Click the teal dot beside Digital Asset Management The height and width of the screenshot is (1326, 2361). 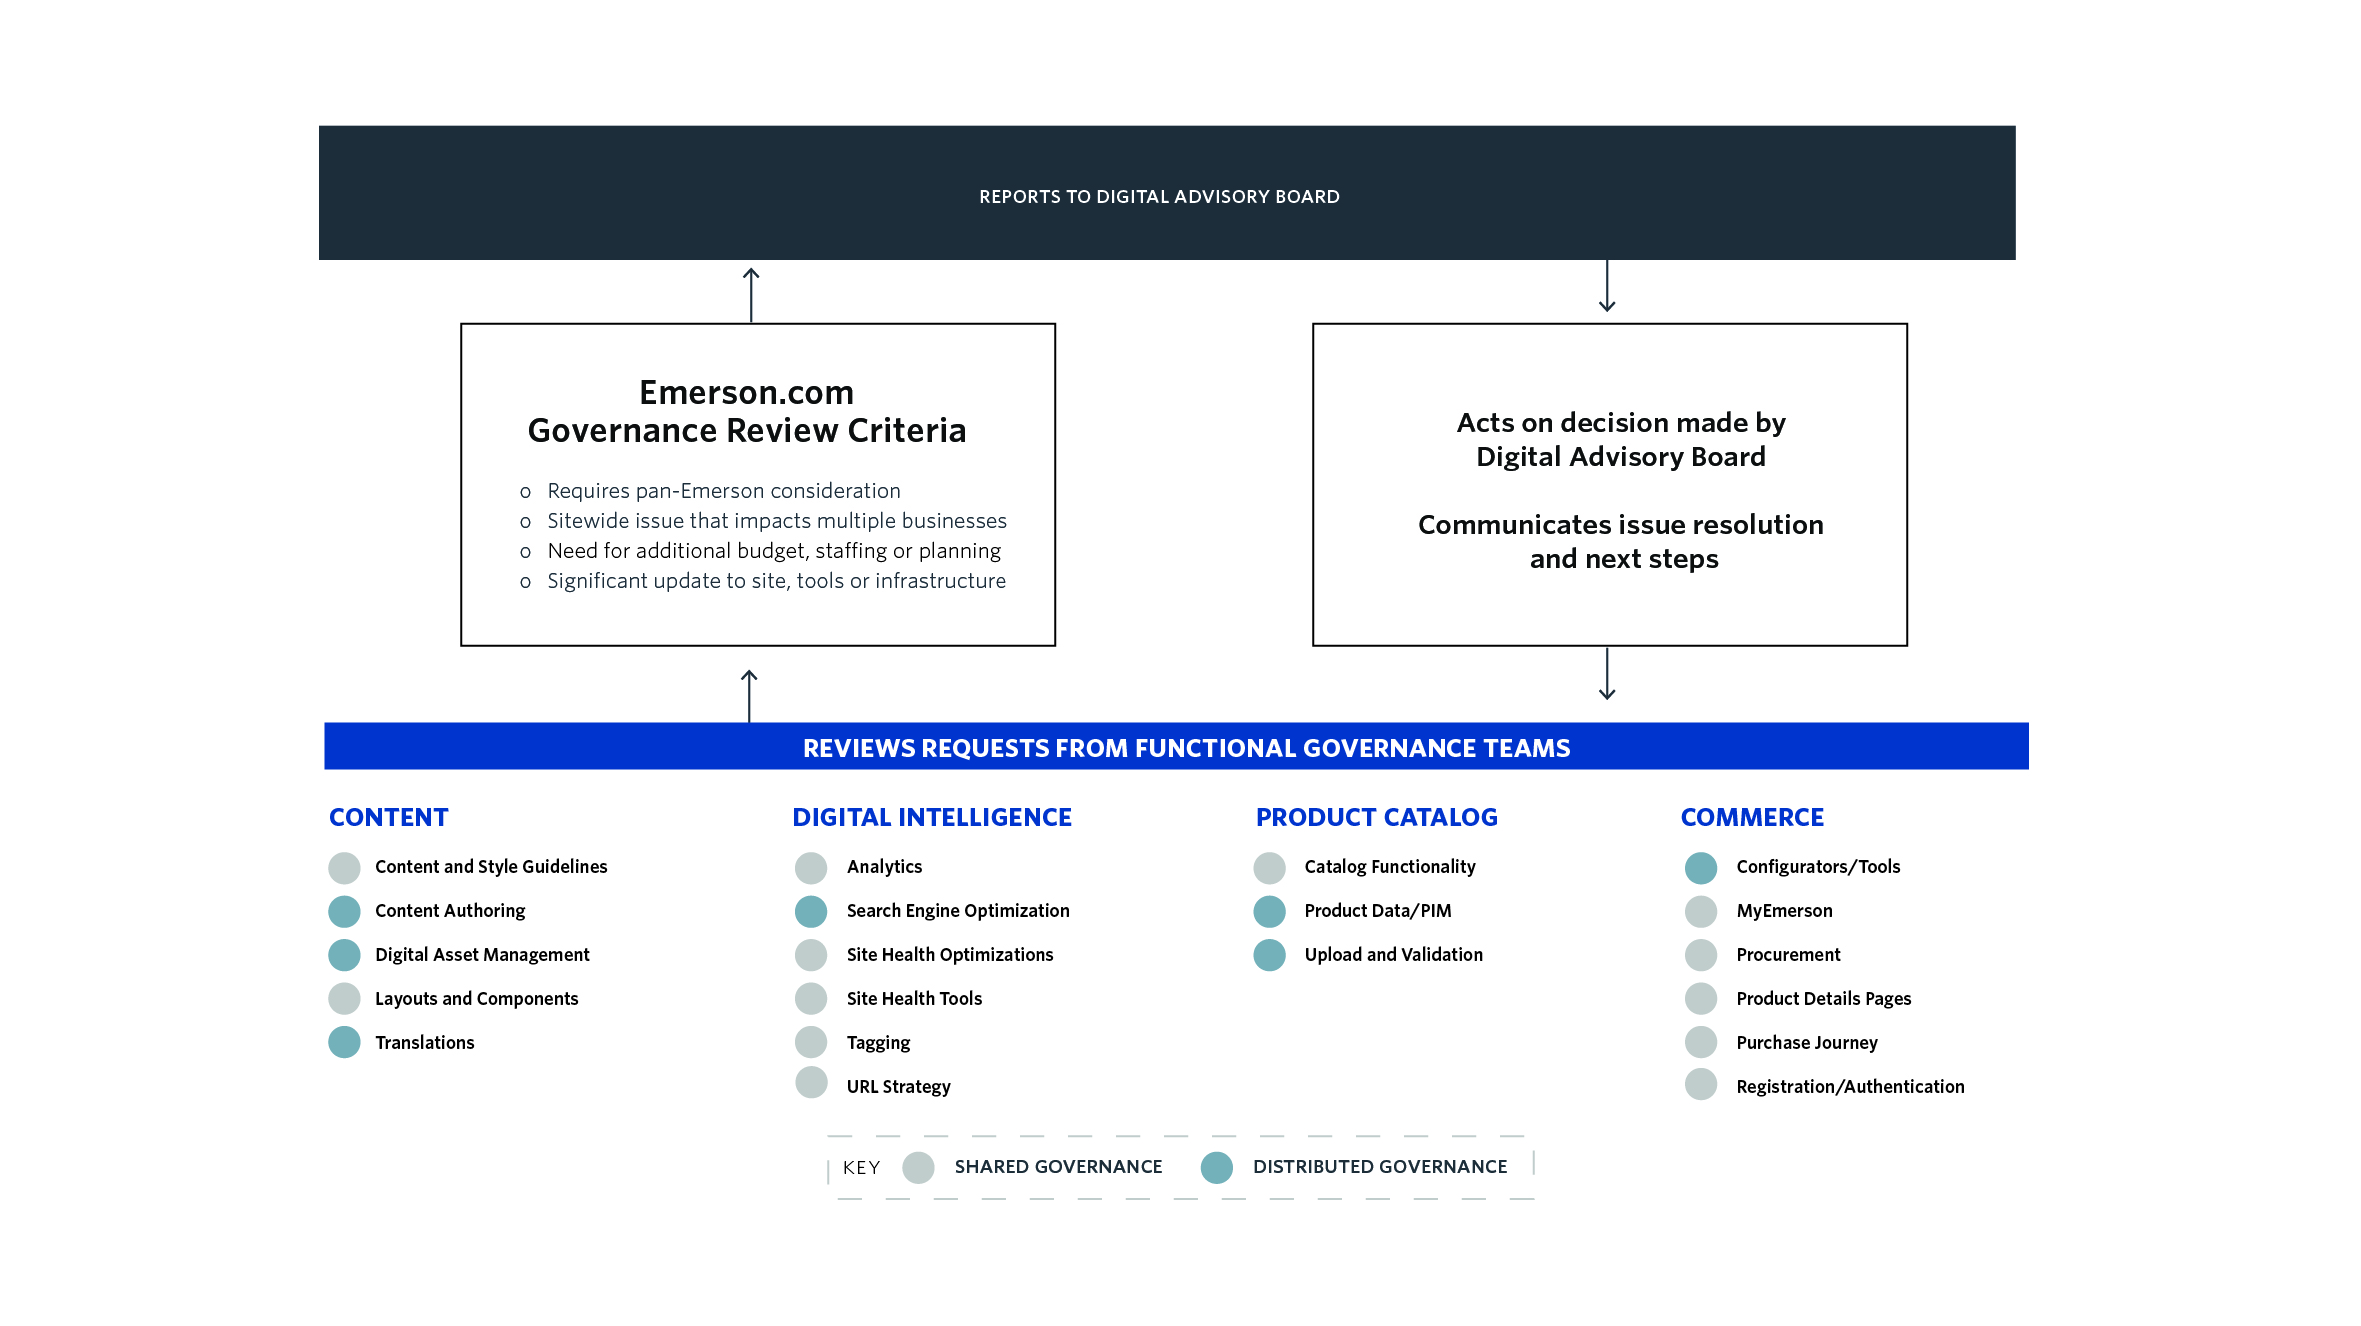(344, 955)
